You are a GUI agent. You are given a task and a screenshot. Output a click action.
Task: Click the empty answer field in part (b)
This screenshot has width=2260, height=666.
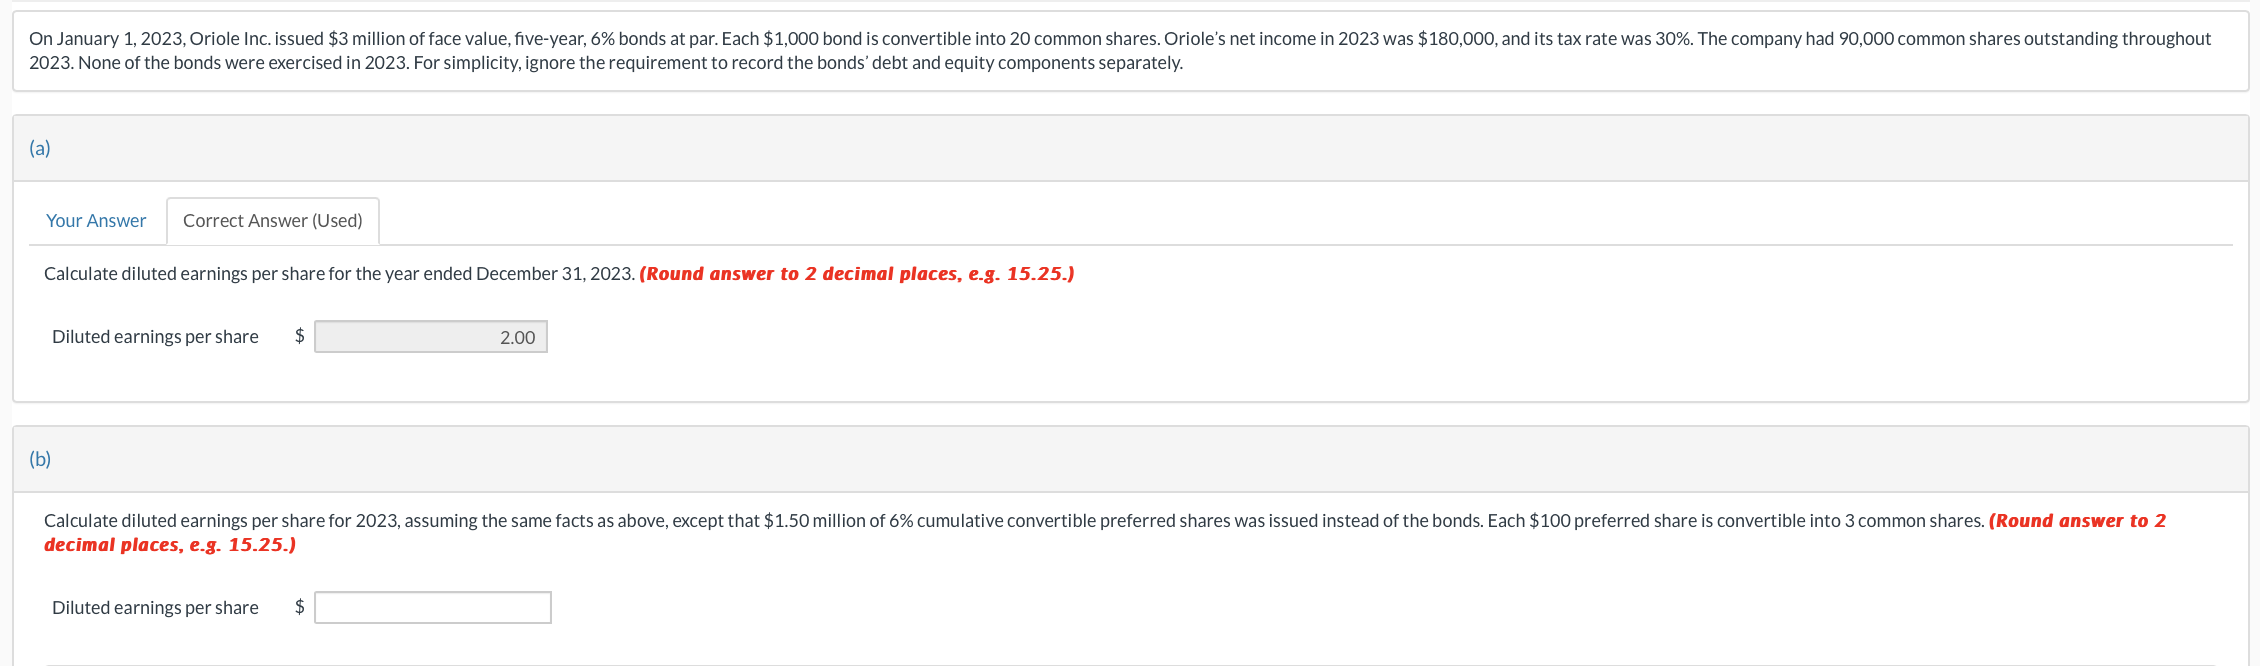(432, 607)
